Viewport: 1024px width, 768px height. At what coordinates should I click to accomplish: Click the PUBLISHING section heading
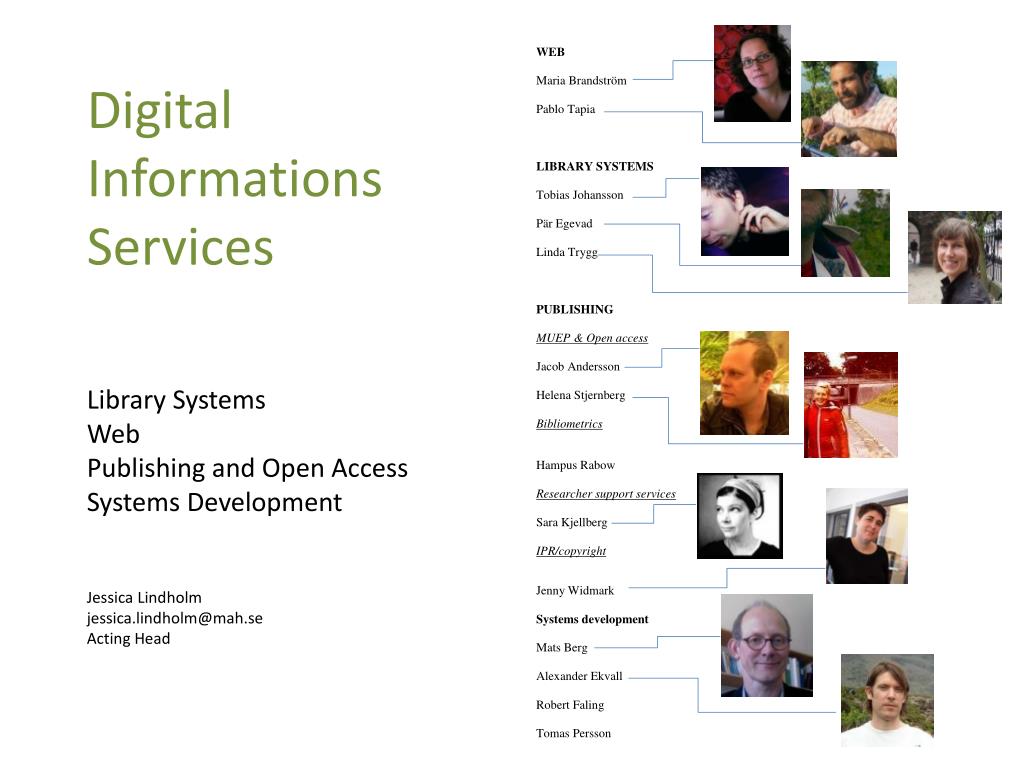[x=574, y=309]
